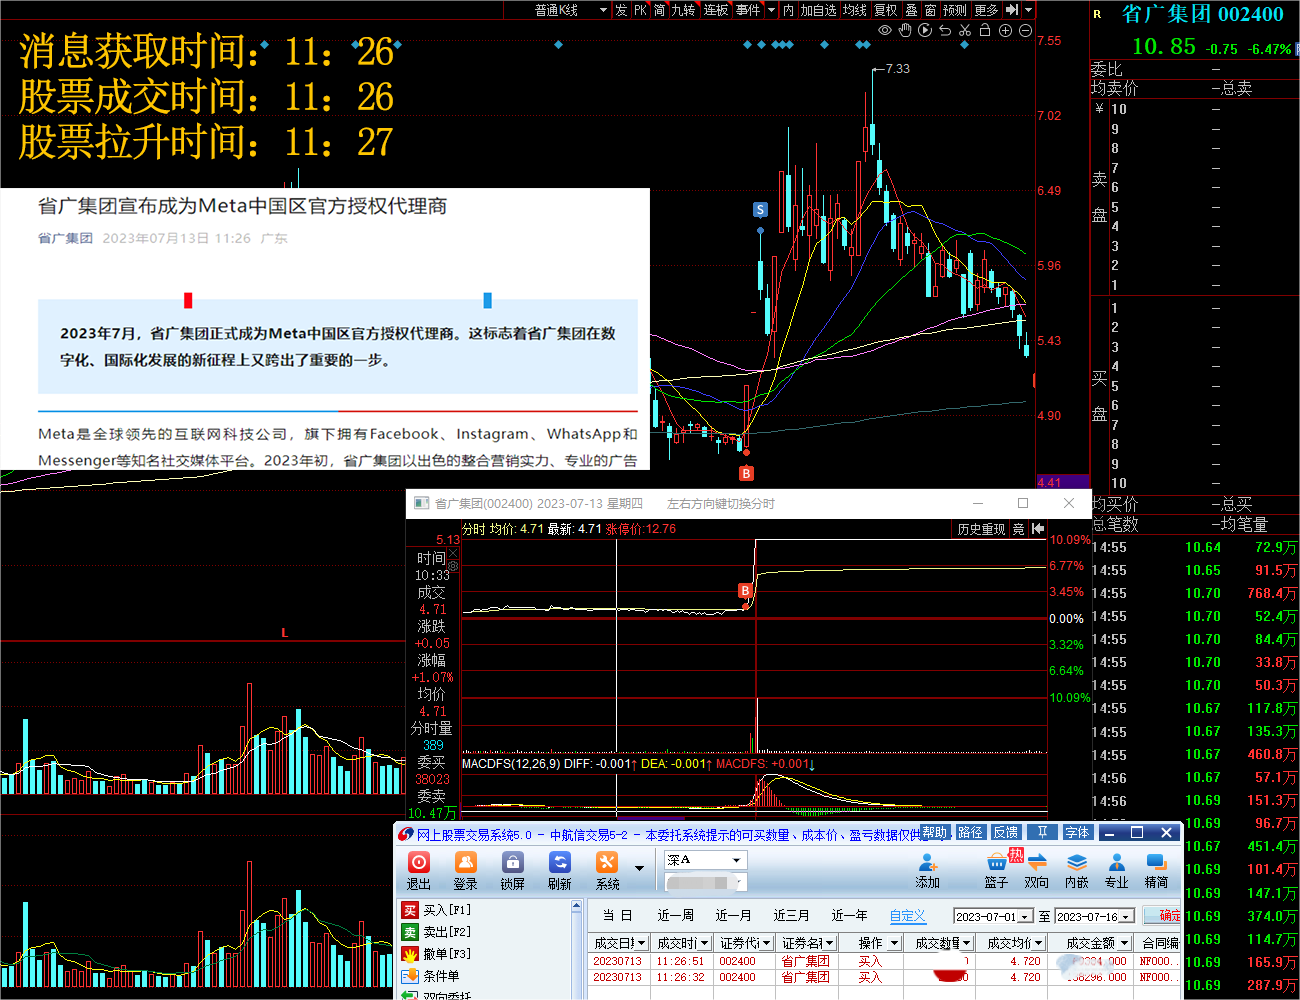Click 反馈 feedback in title bar

(x=1006, y=833)
